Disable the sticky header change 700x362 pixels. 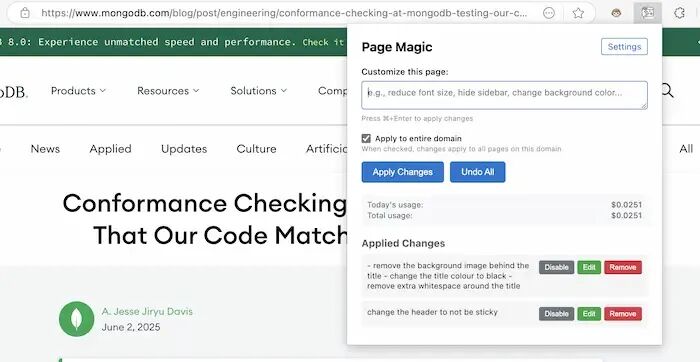coord(556,314)
